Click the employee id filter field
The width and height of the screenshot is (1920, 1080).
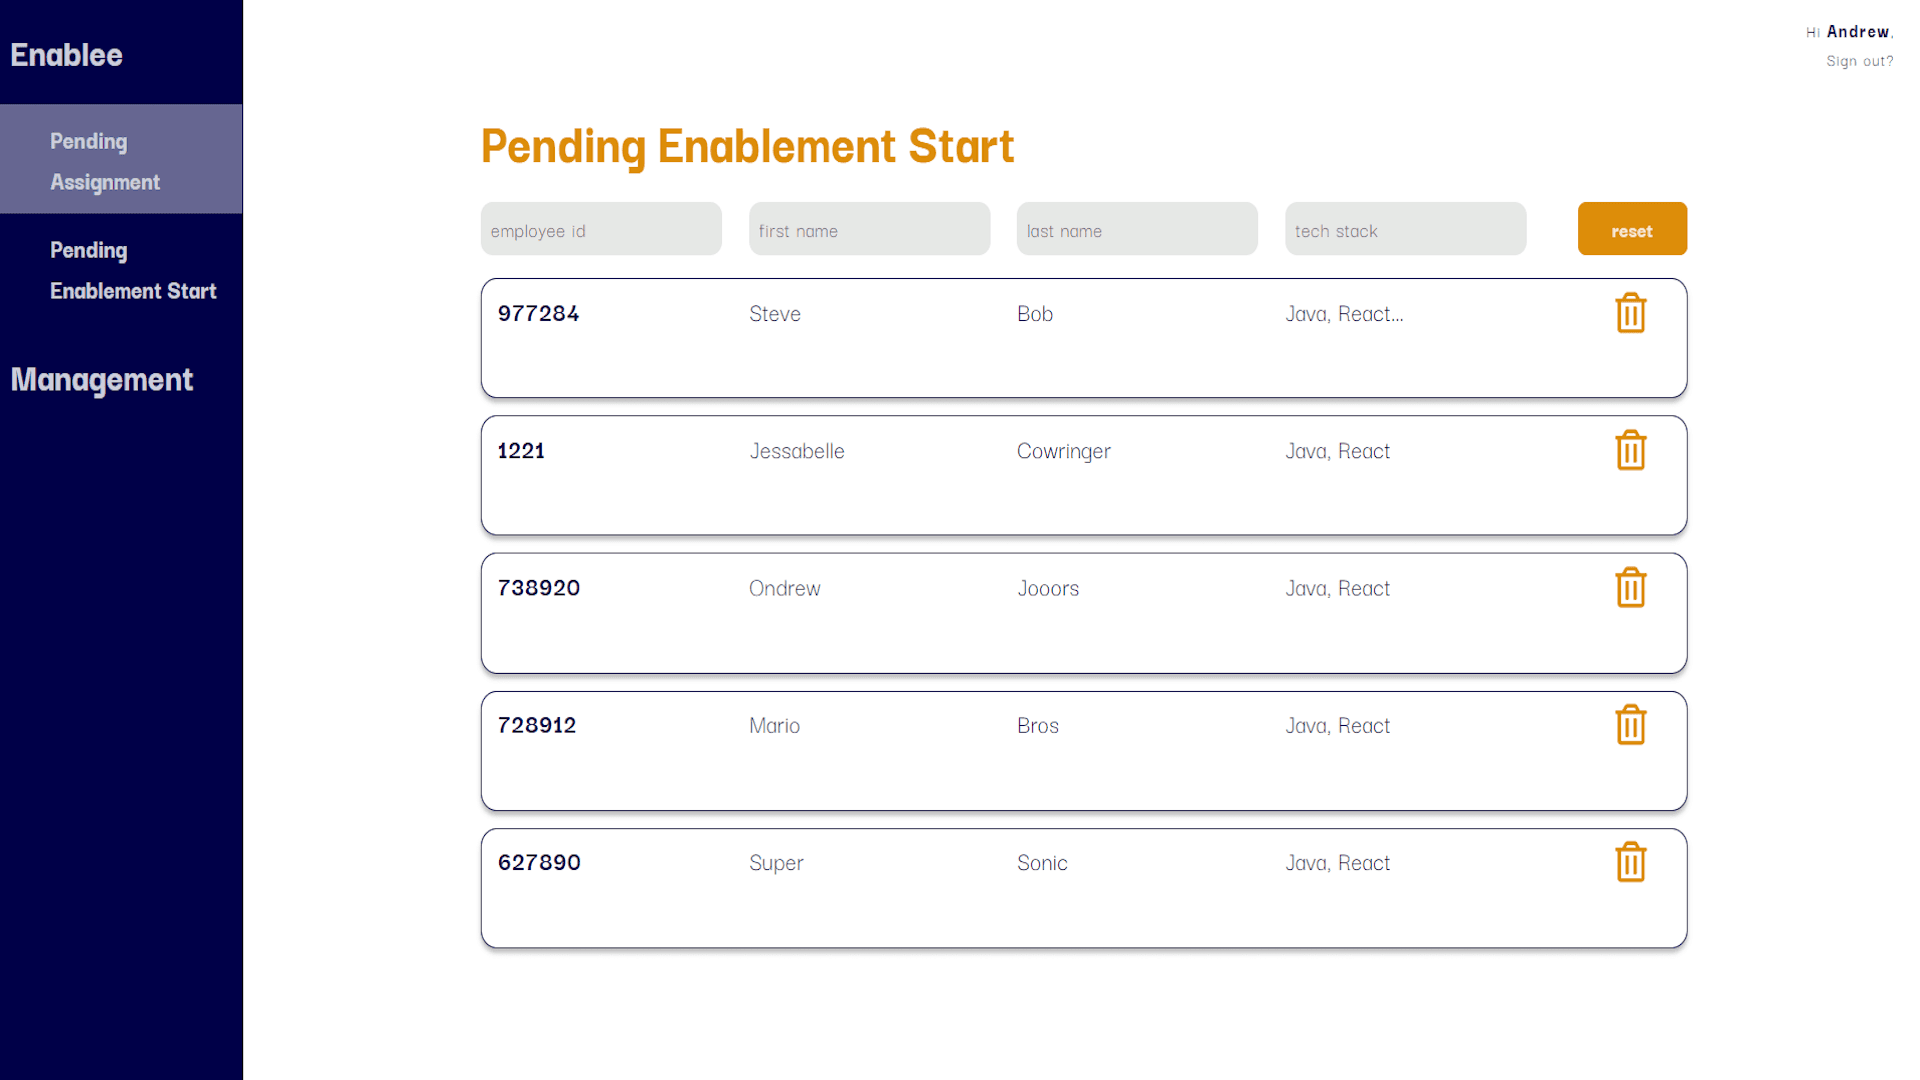(600, 229)
